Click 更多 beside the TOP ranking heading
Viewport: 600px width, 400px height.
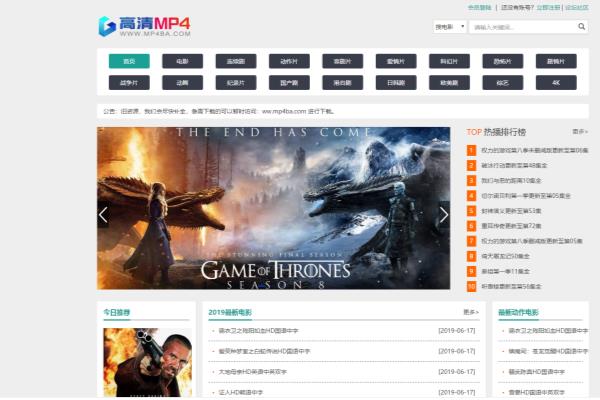(580, 132)
